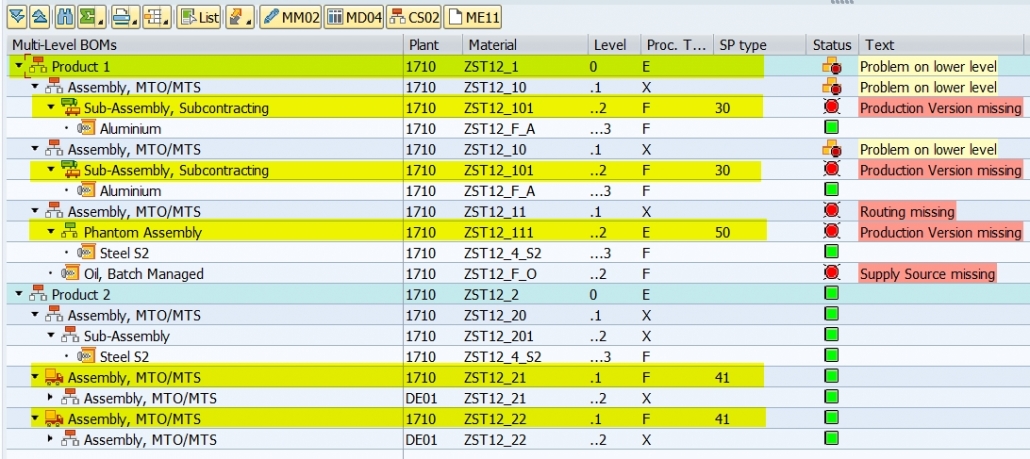This screenshot has width=1030, height=459.
Task: Click material cell ZST12_201
Action: (x=499, y=336)
